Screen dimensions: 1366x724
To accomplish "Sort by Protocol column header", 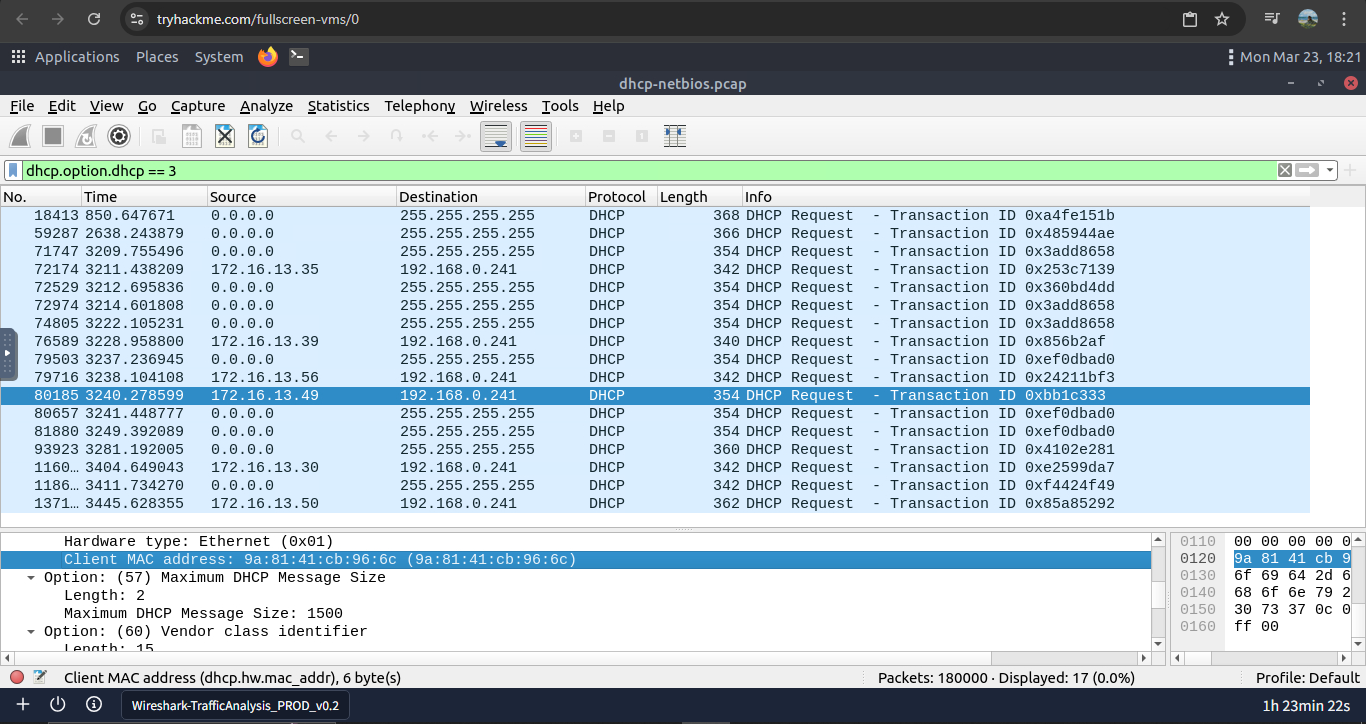I will point(621,197).
